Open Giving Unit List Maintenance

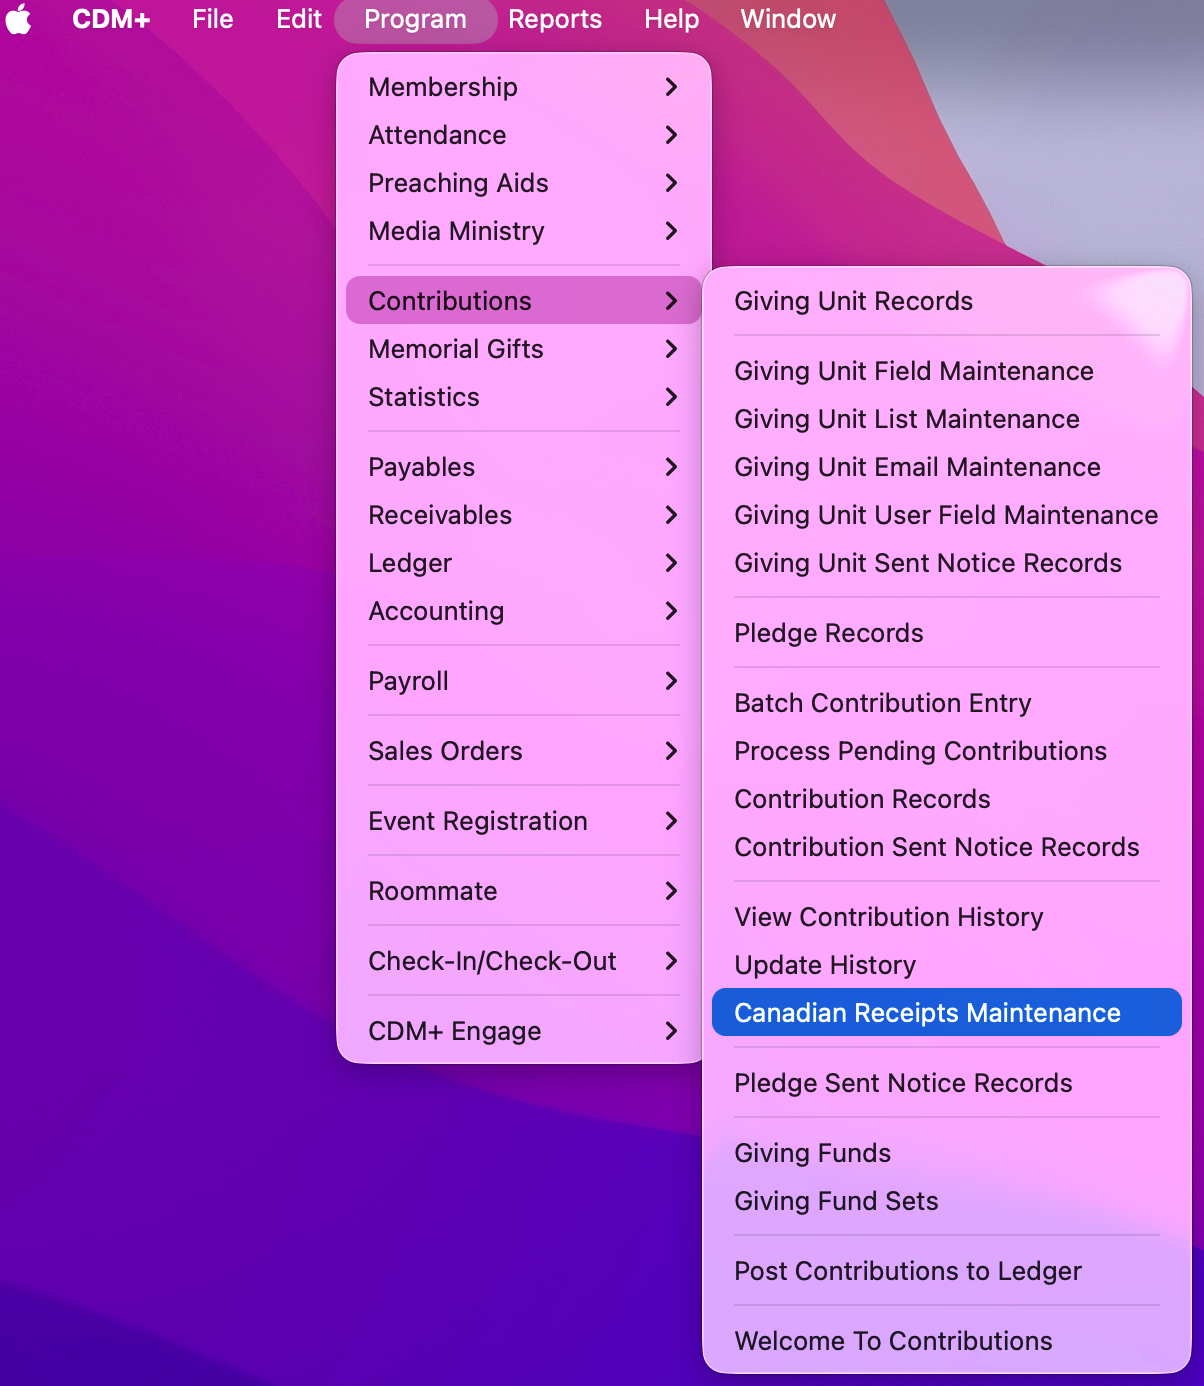tap(947, 419)
